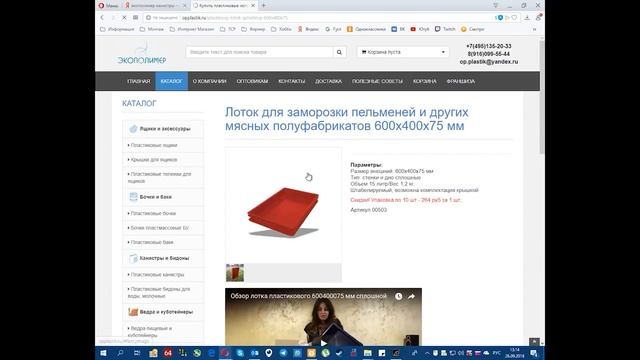Click the scroll-to-top arrow button
Image resolution: width=640 pixels, height=360 pixels.
tap(534, 342)
